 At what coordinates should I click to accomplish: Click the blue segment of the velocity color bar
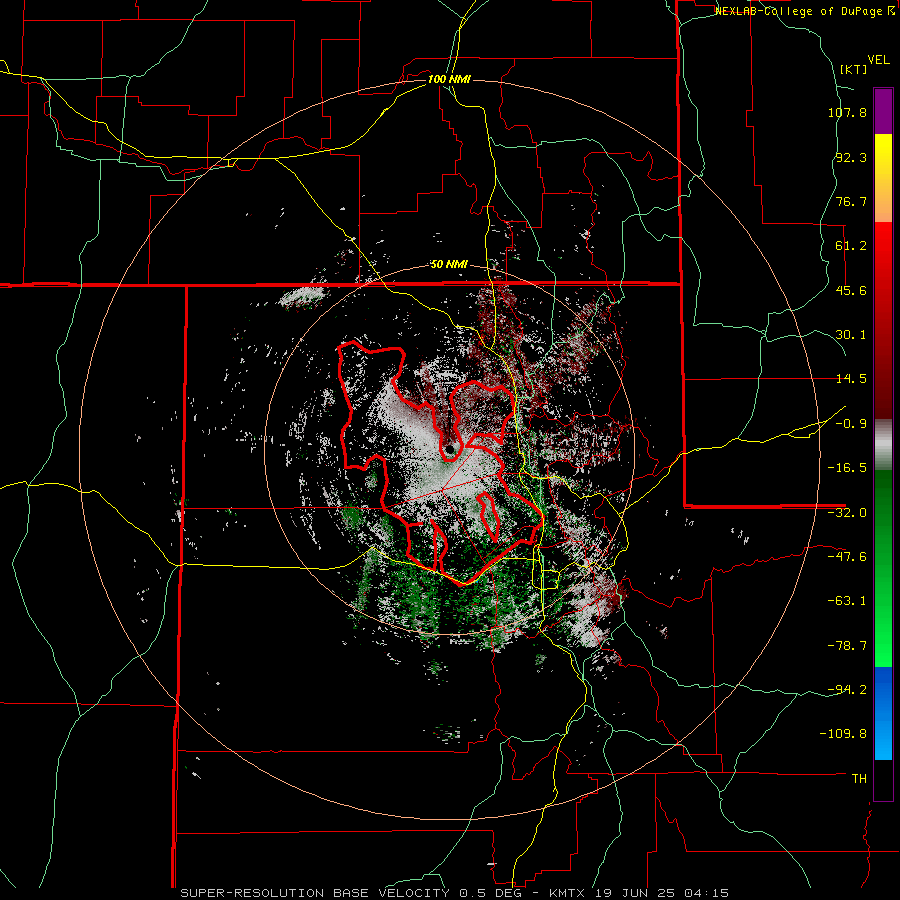tap(883, 713)
